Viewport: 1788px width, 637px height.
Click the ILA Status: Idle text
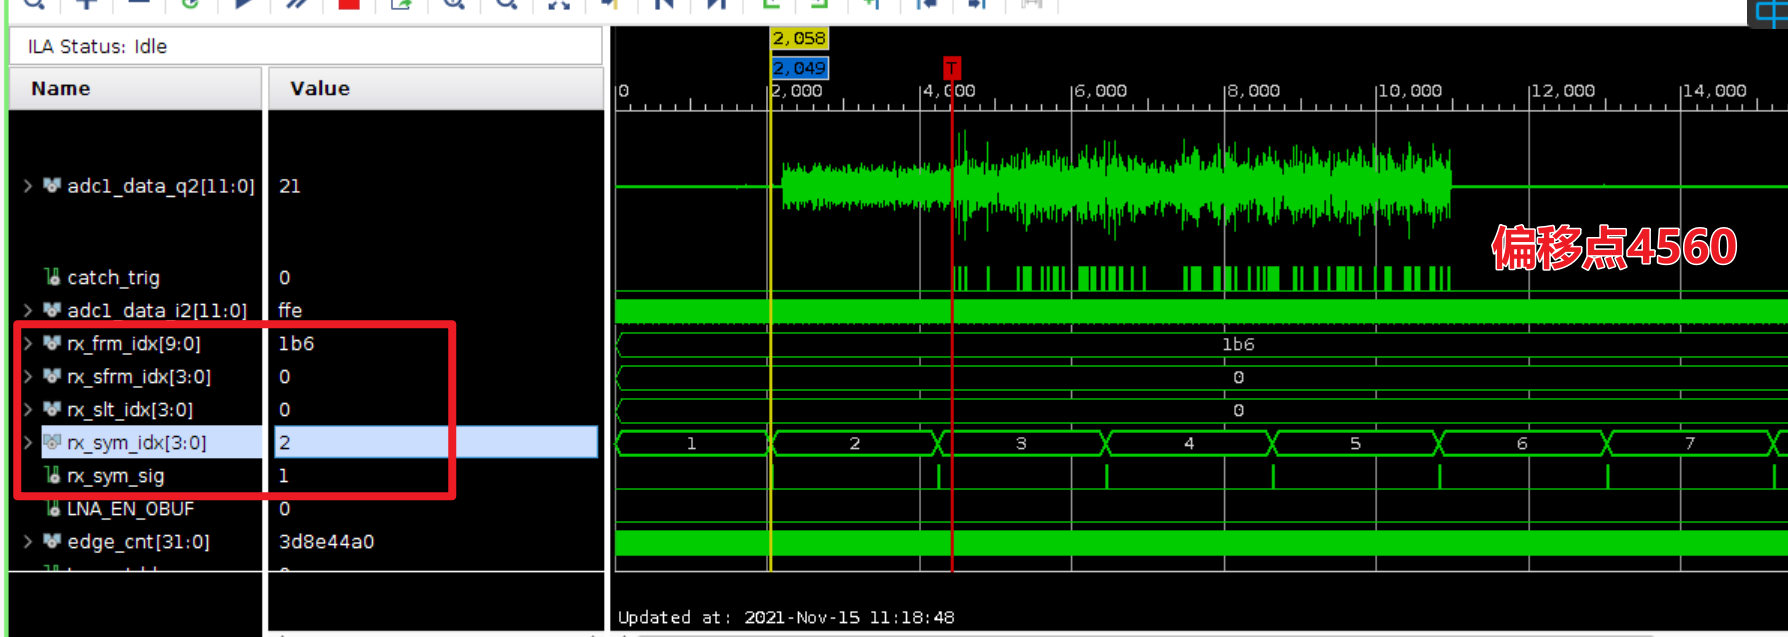[97, 46]
